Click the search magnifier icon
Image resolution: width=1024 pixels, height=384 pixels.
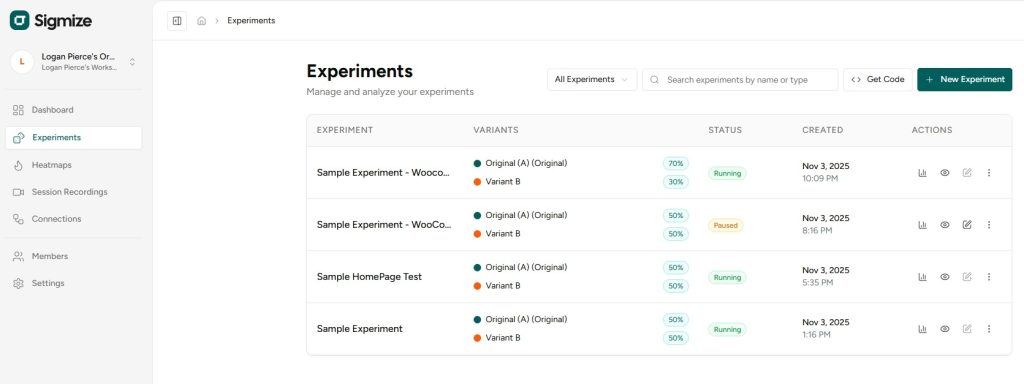point(655,80)
